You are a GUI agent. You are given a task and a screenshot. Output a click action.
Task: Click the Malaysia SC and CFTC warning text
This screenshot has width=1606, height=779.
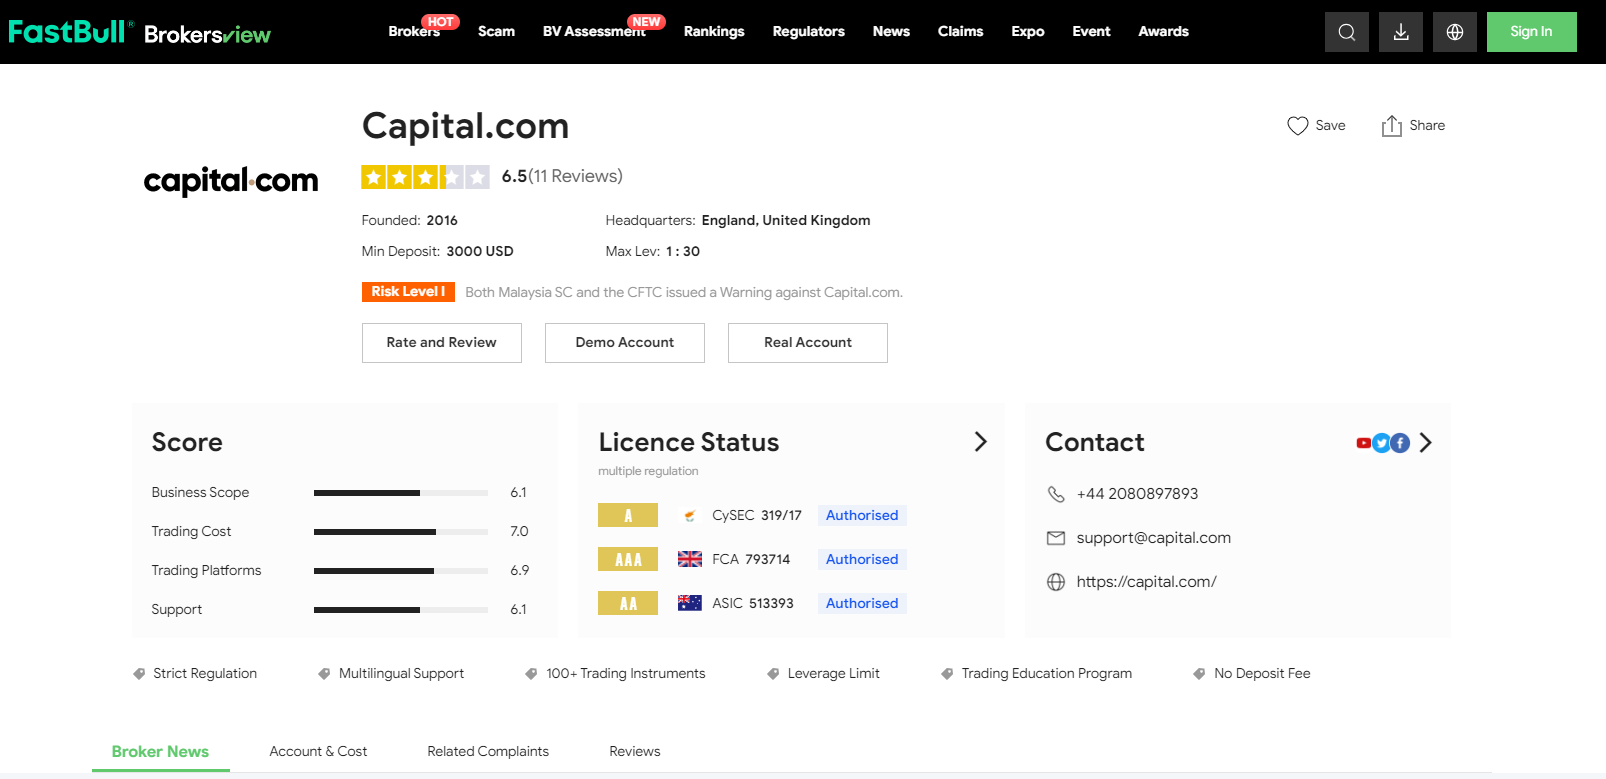(684, 293)
